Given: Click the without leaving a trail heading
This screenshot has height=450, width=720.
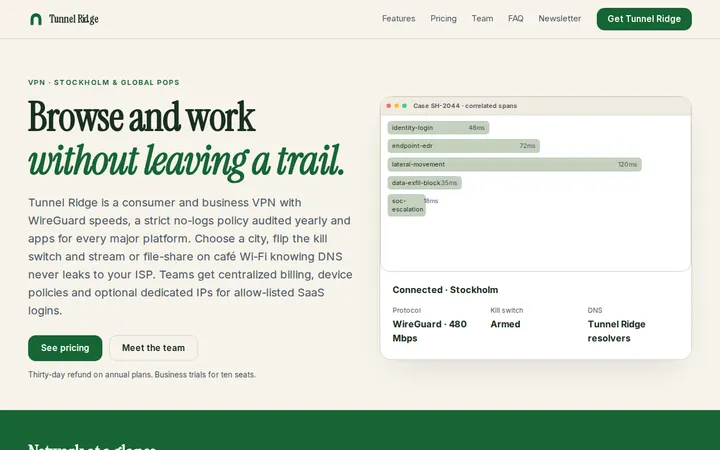Looking at the screenshot, I should 186,161.
